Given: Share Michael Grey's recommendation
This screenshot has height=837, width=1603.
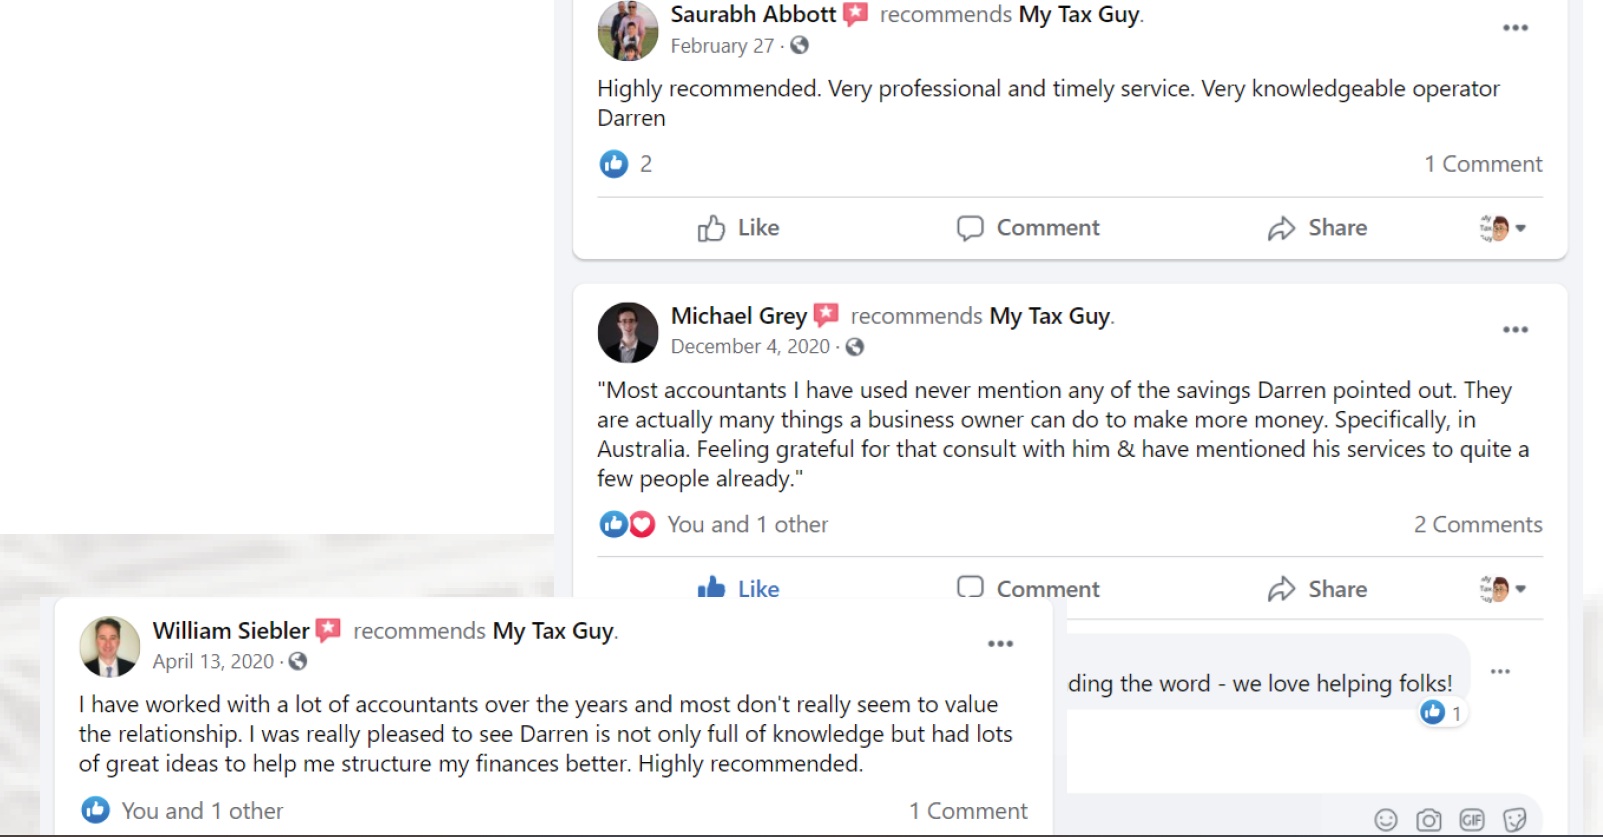Looking at the screenshot, I should click(1317, 589).
